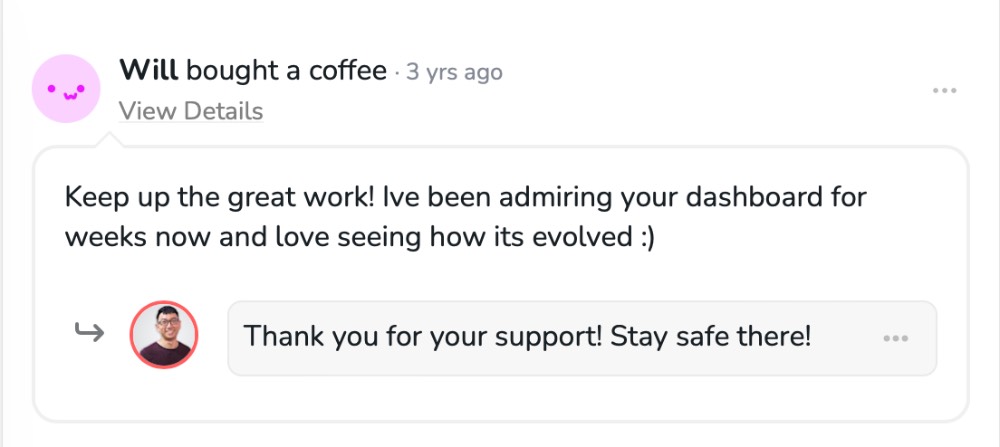Click the dot separator before the timestamp

tap(397, 73)
